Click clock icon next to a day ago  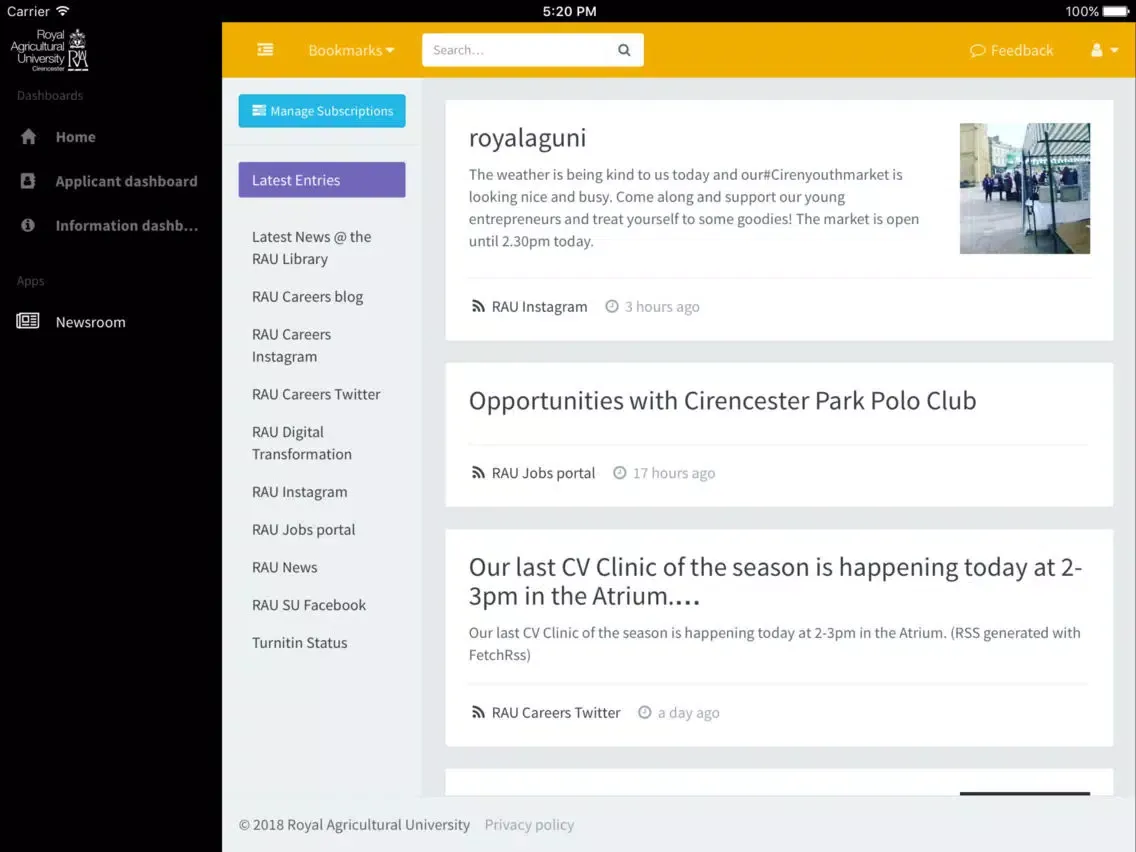point(644,712)
